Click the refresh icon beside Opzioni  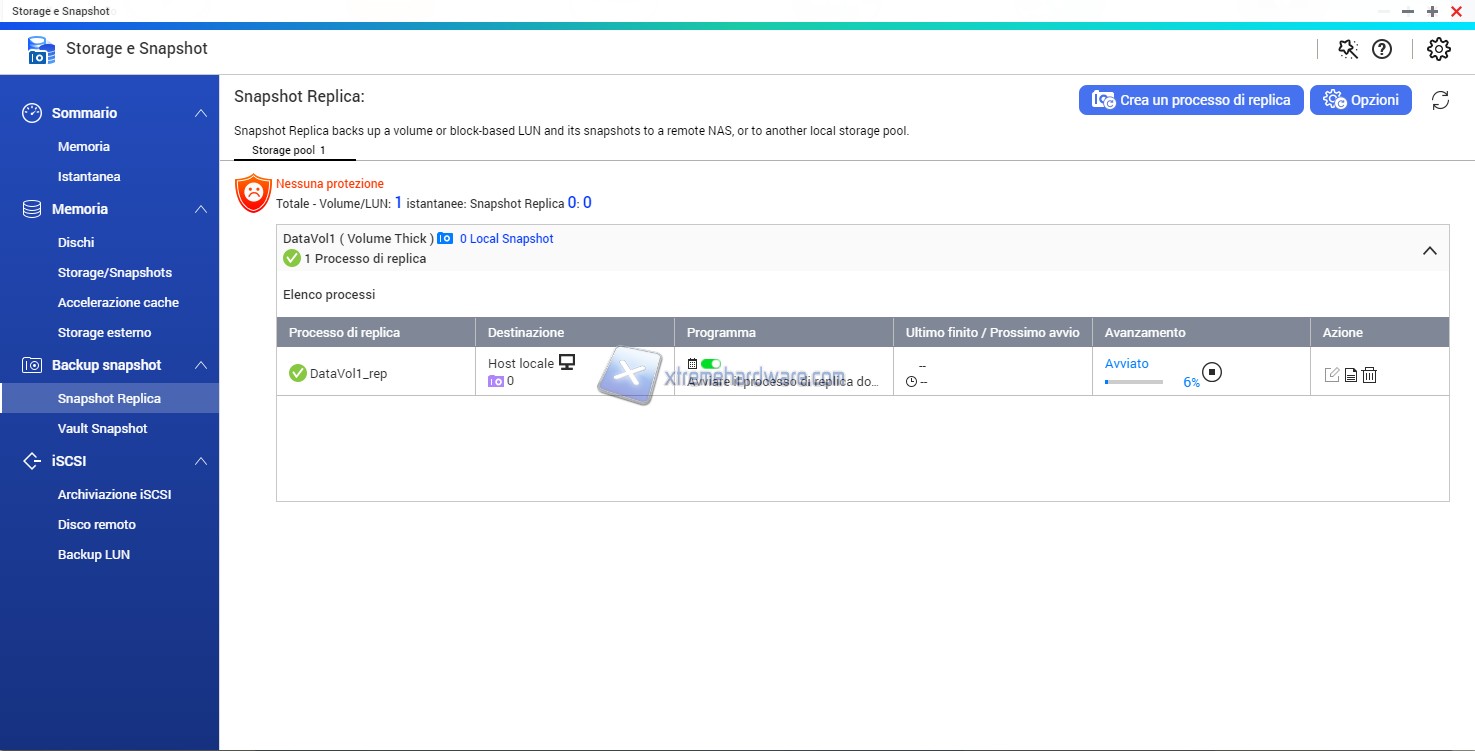click(x=1440, y=100)
